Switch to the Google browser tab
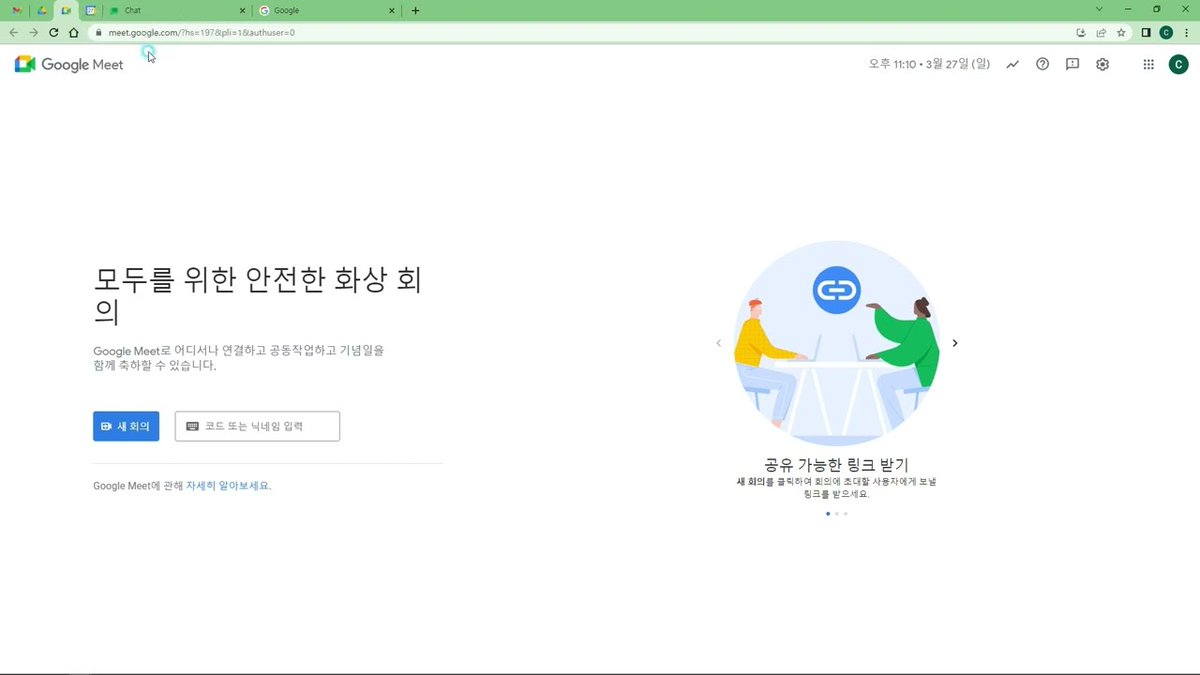This screenshot has width=1200, height=675. (x=328, y=10)
